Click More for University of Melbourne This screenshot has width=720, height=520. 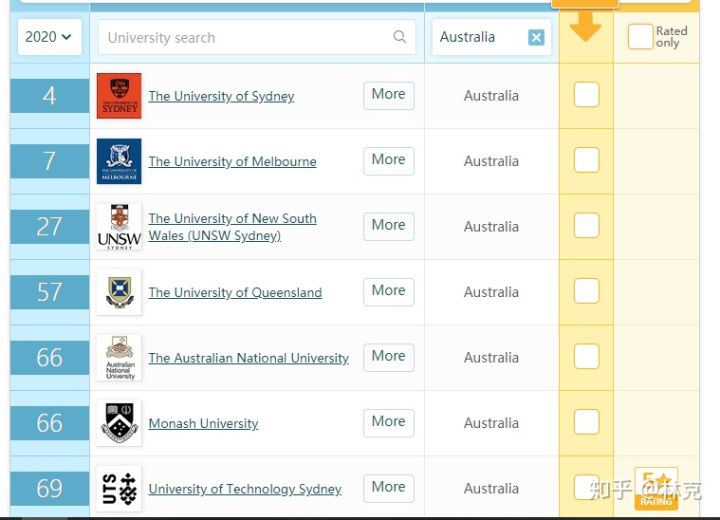[388, 161]
